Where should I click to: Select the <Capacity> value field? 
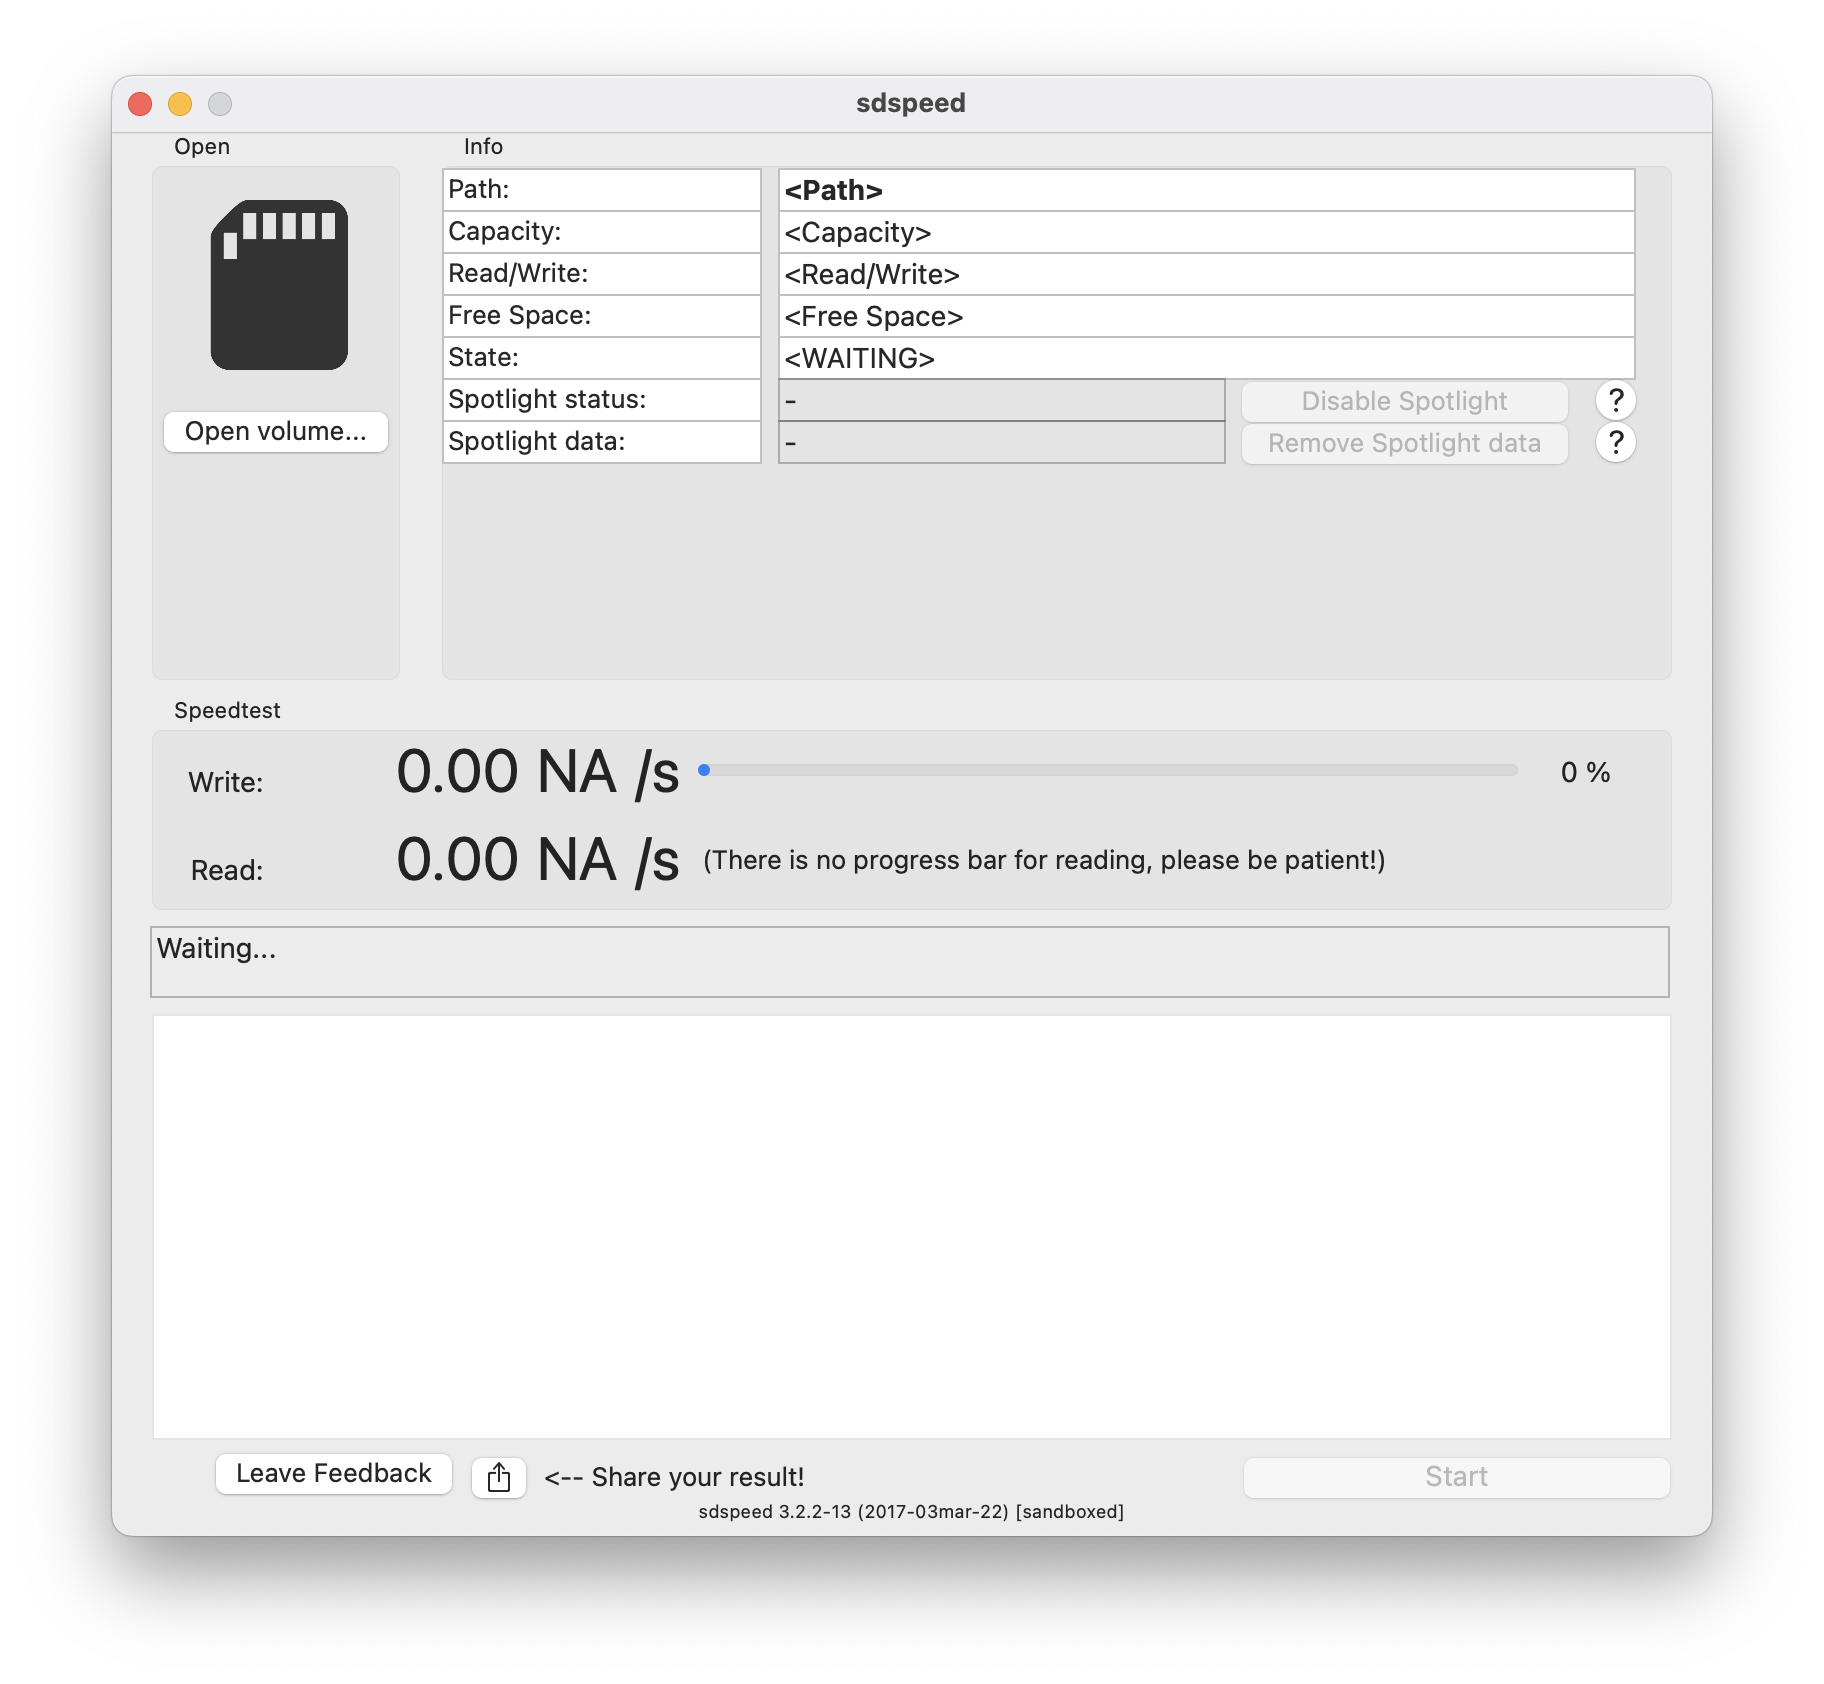coord(1207,232)
